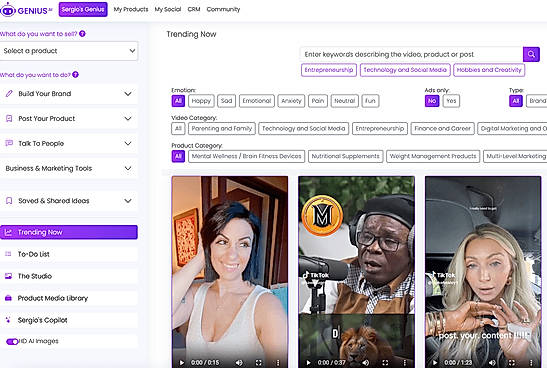Click the help icon beside 'What do you want to do?'
Screen dimensions: 547x368
(x=75, y=75)
